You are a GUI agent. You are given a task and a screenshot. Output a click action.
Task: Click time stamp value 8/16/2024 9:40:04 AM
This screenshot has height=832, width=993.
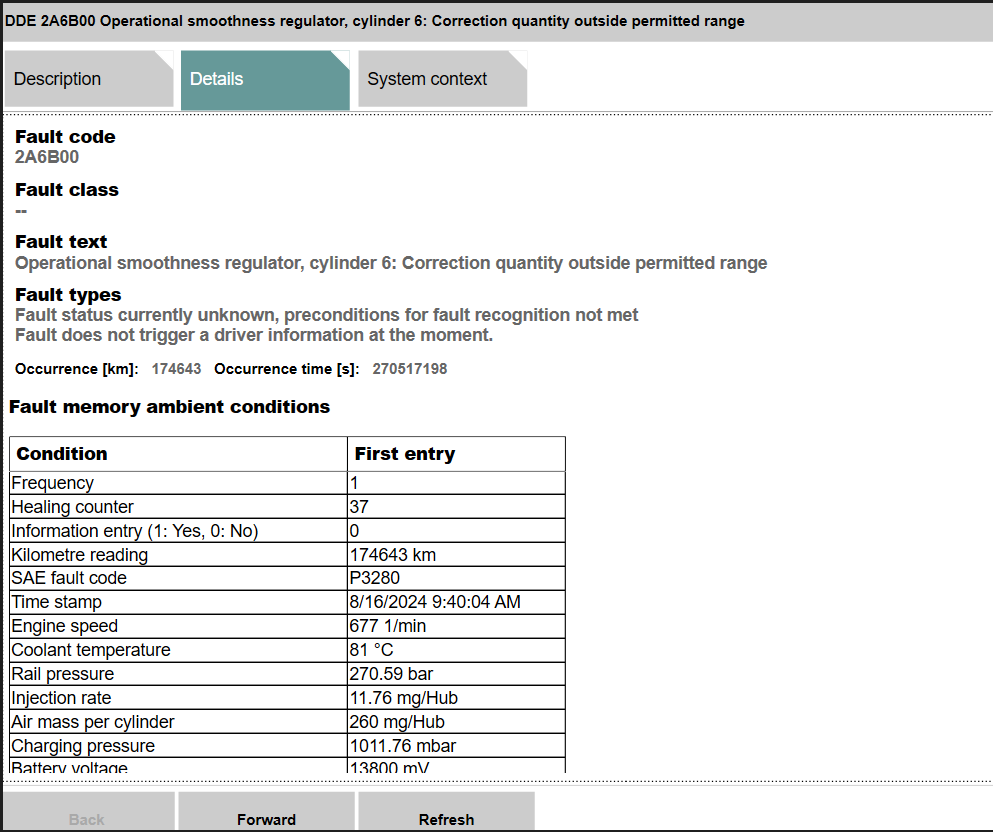click(435, 602)
